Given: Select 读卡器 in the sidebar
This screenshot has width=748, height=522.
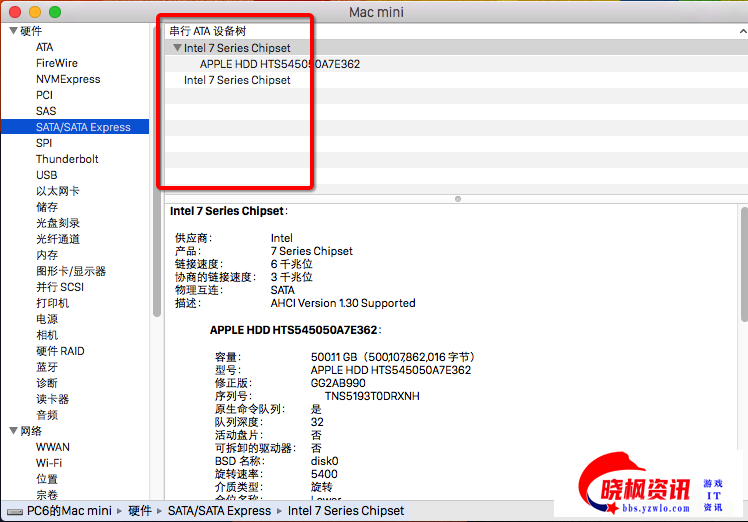Looking at the screenshot, I should [x=52, y=399].
